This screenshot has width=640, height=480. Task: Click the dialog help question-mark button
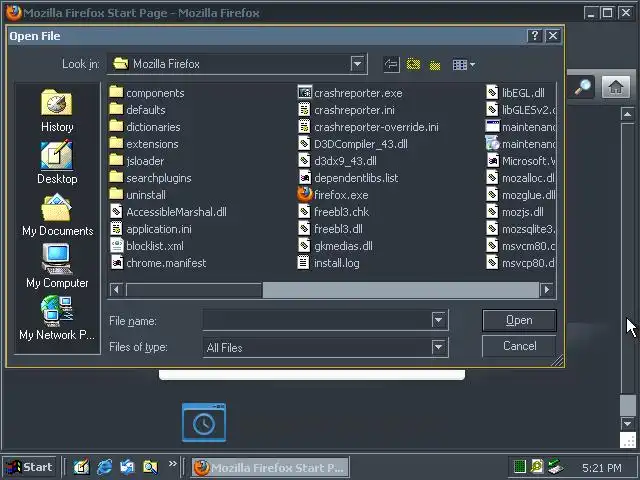(534, 36)
